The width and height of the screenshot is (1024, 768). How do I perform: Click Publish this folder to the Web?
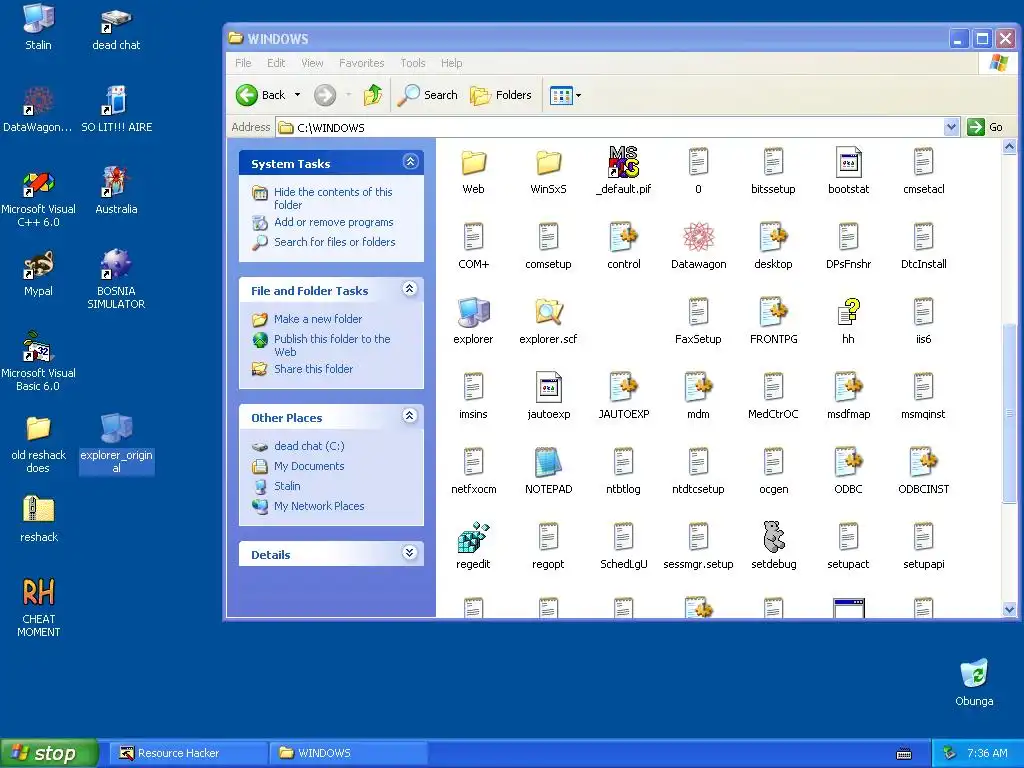click(332, 345)
